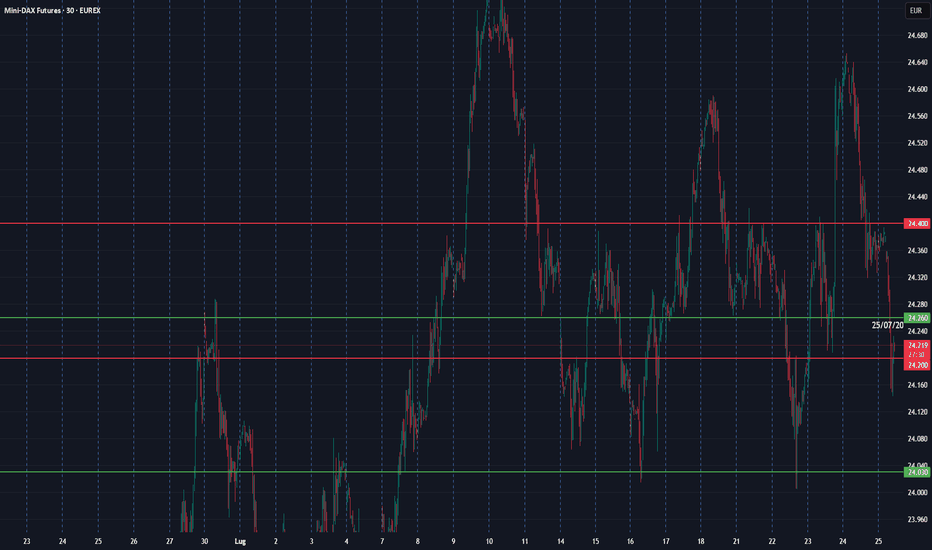Click the 24.600 price axis label
Screen dimensions: 932x550
point(917,89)
